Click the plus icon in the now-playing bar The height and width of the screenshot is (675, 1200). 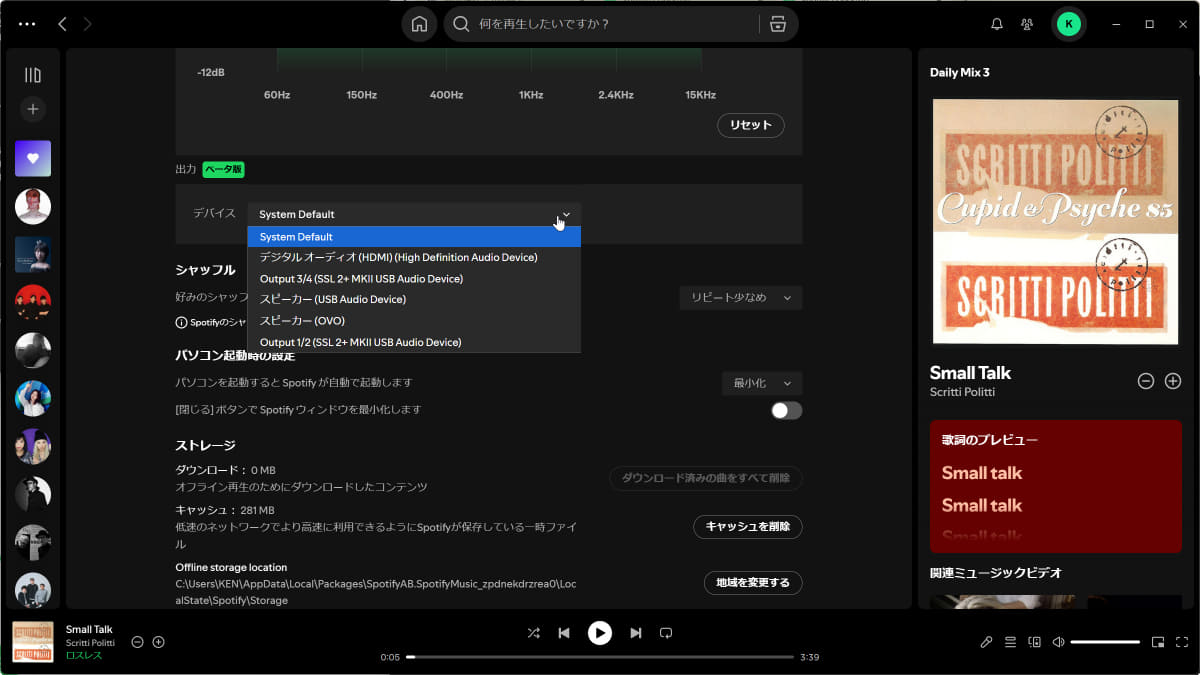[x=158, y=642]
